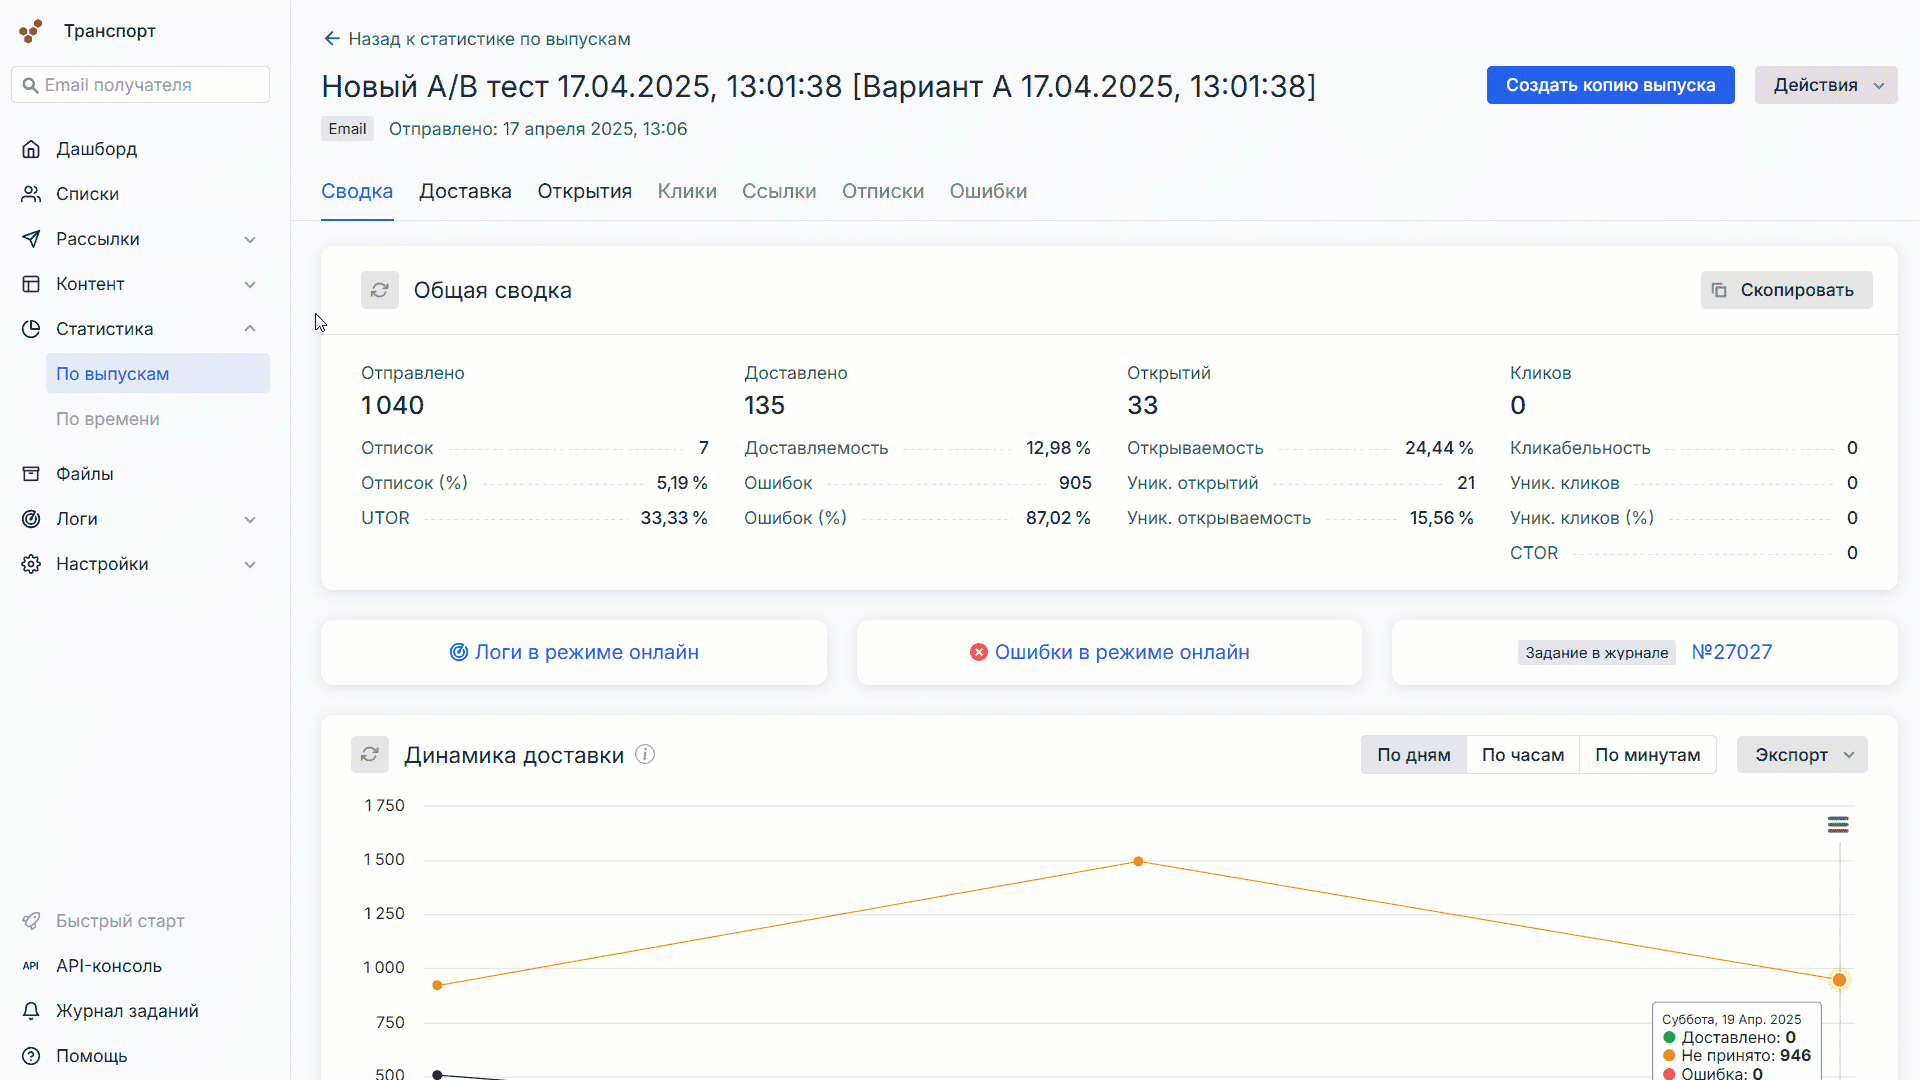Click the Файлы archive icon
Screen dimensions: 1920x1080
(31, 474)
